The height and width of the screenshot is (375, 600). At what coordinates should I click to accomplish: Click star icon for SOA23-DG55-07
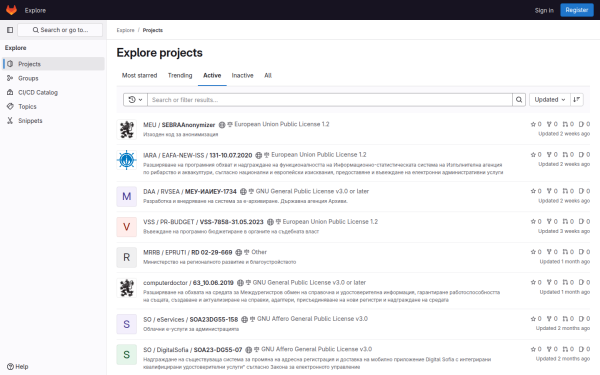point(533,349)
